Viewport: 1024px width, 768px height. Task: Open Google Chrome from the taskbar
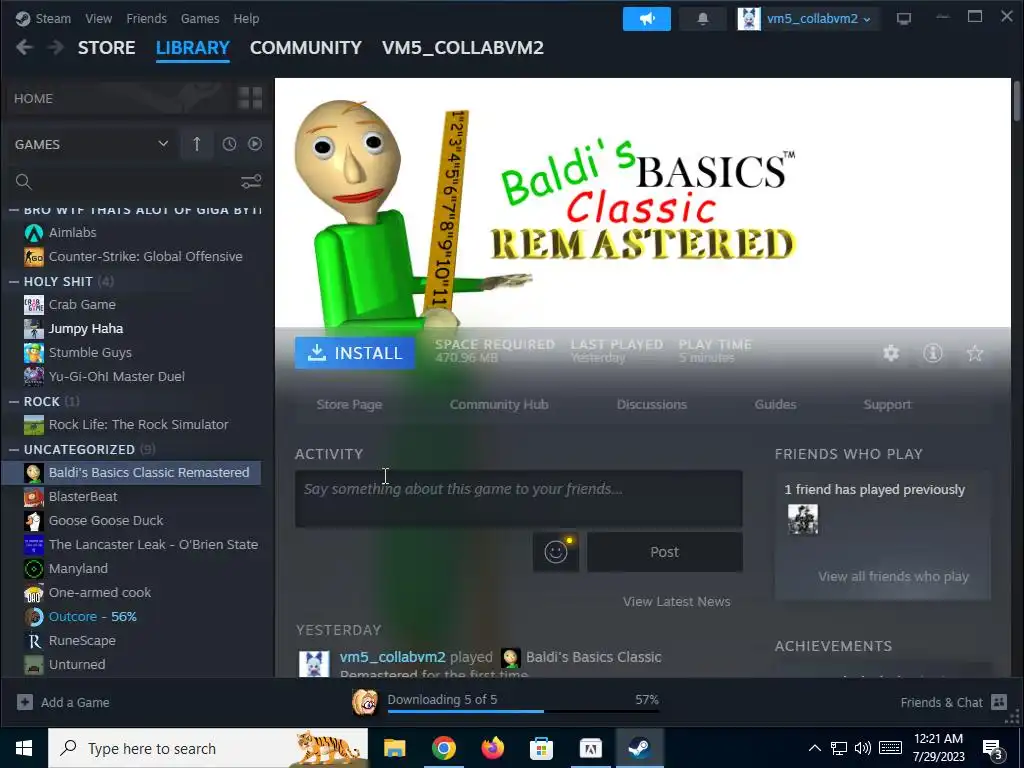pos(443,748)
